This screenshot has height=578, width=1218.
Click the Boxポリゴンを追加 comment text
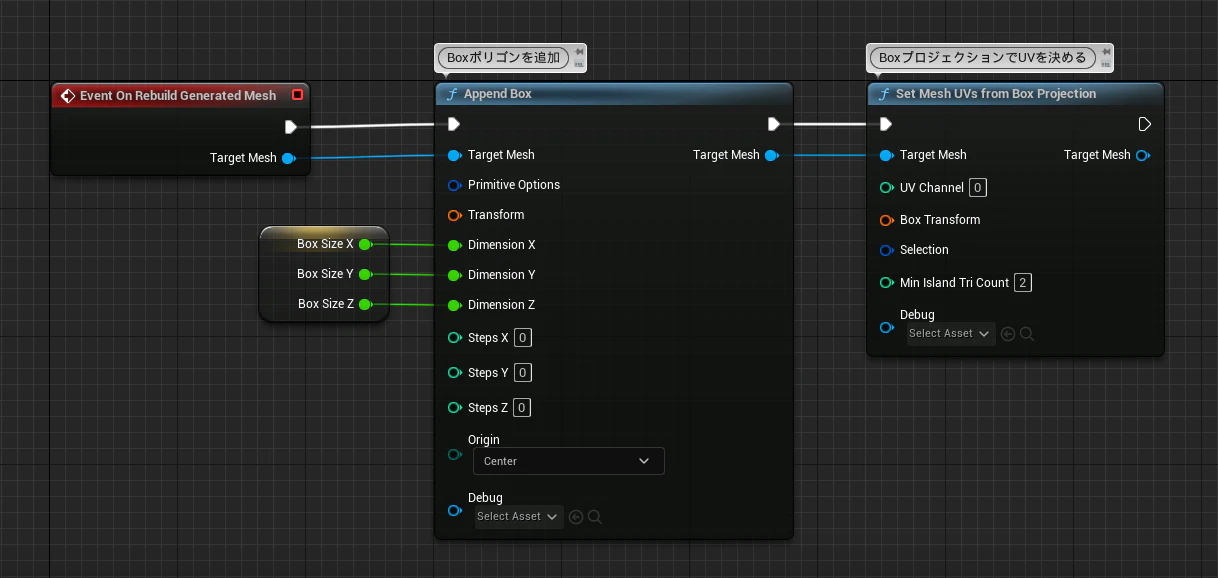pyautogui.click(x=503, y=58)
